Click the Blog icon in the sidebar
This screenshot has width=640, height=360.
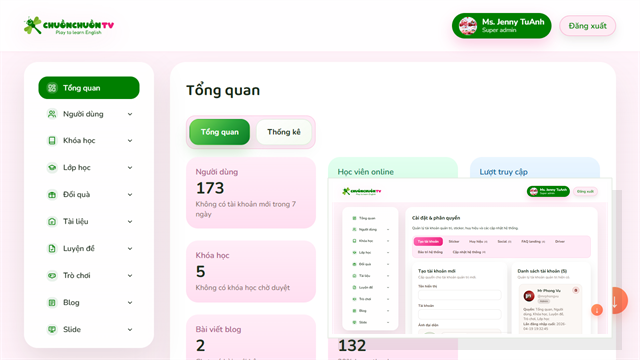pyautogui.click(x=52, y=302)
